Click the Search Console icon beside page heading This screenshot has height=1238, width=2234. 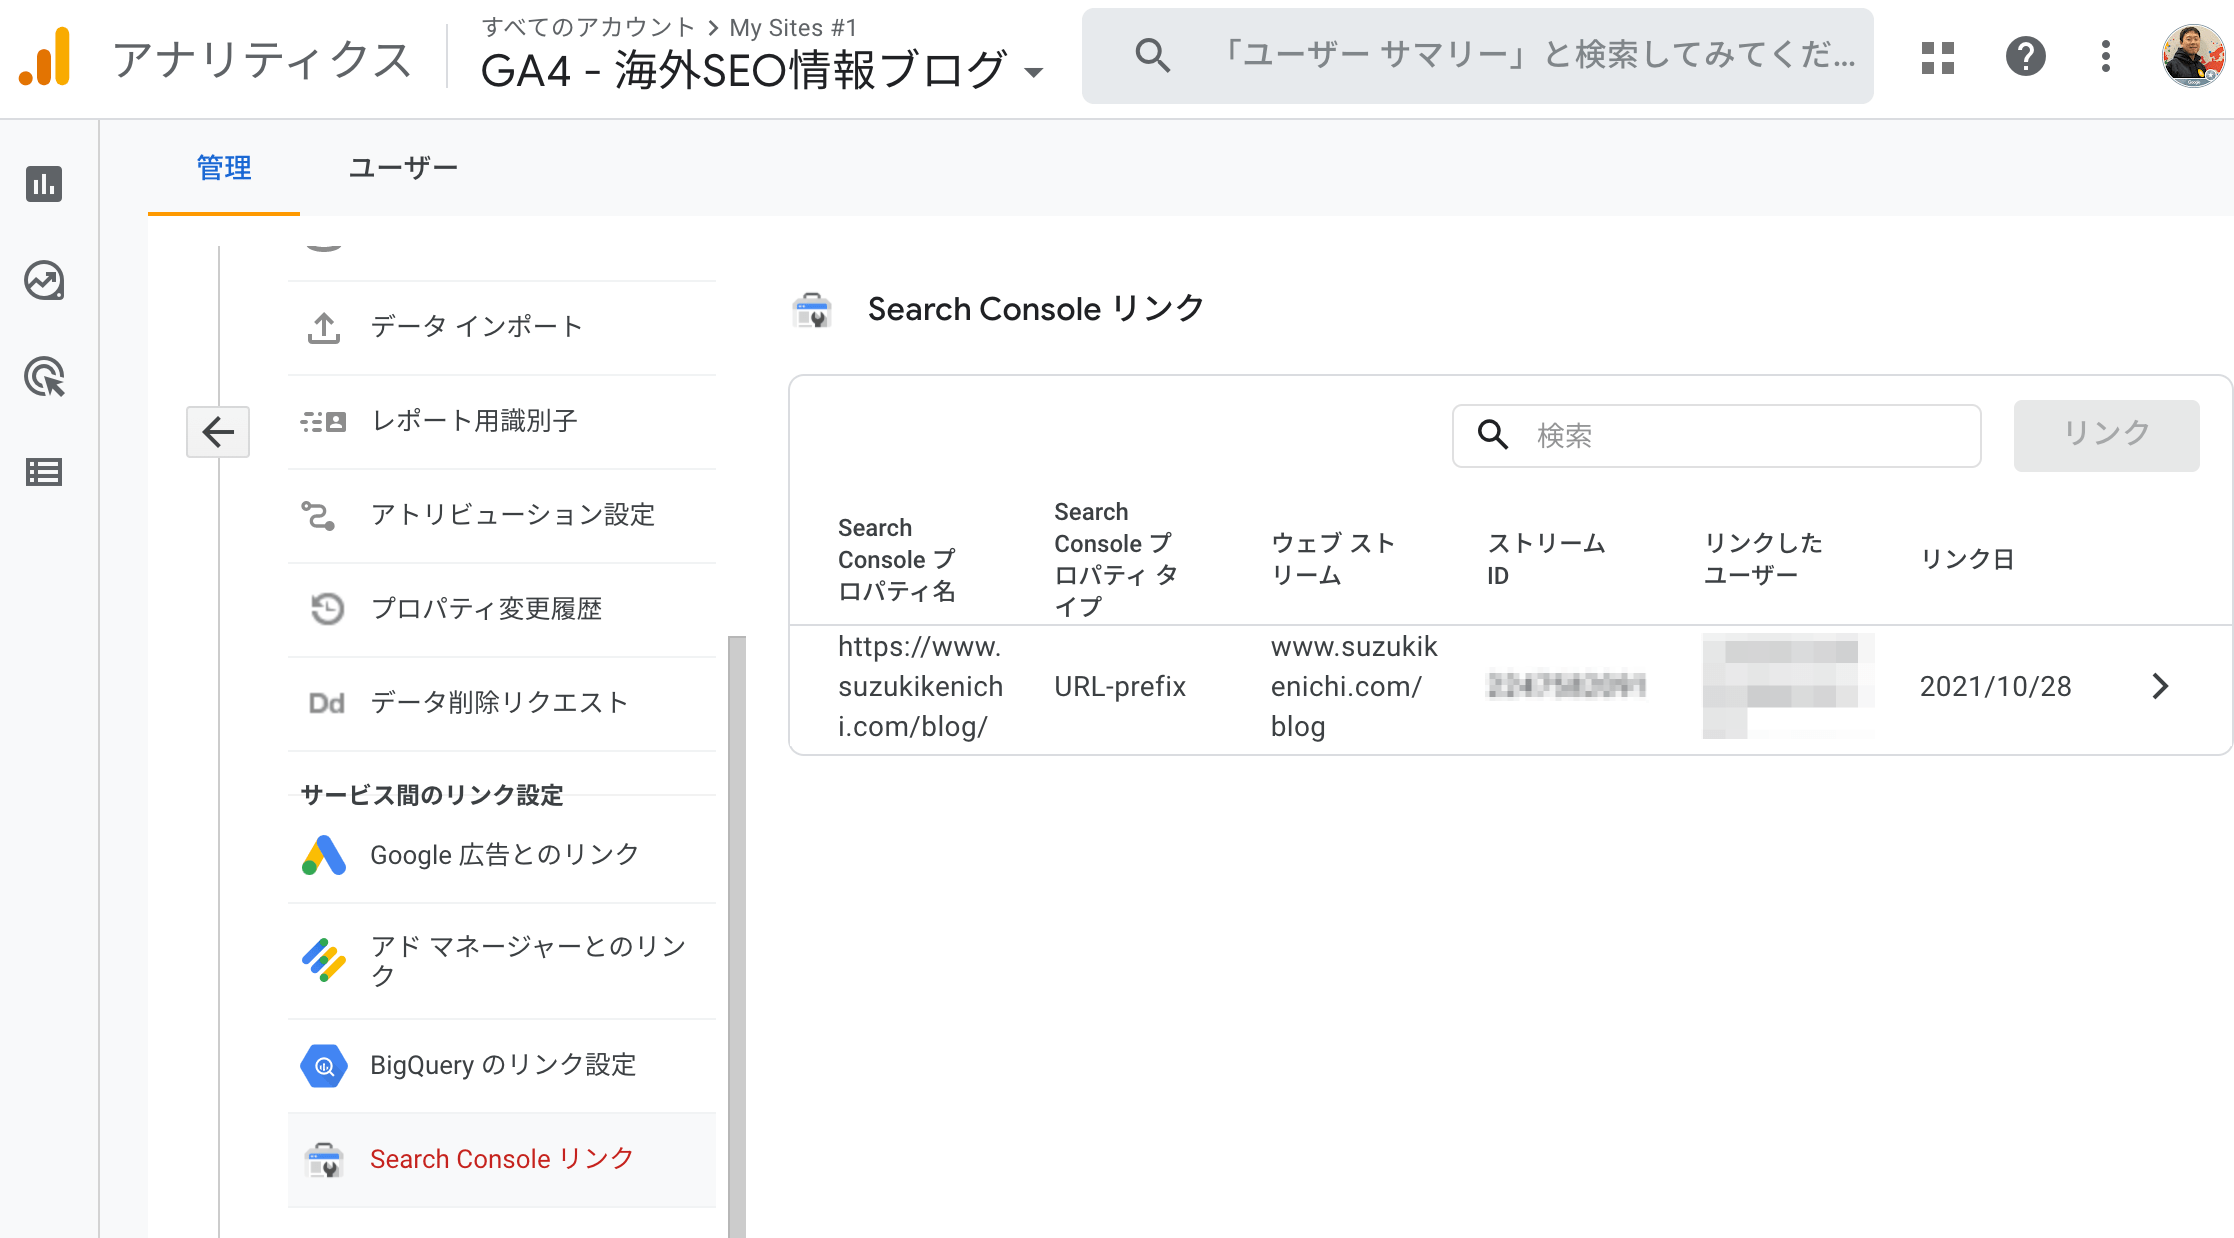pyautogui.click(x=812, y=310)
